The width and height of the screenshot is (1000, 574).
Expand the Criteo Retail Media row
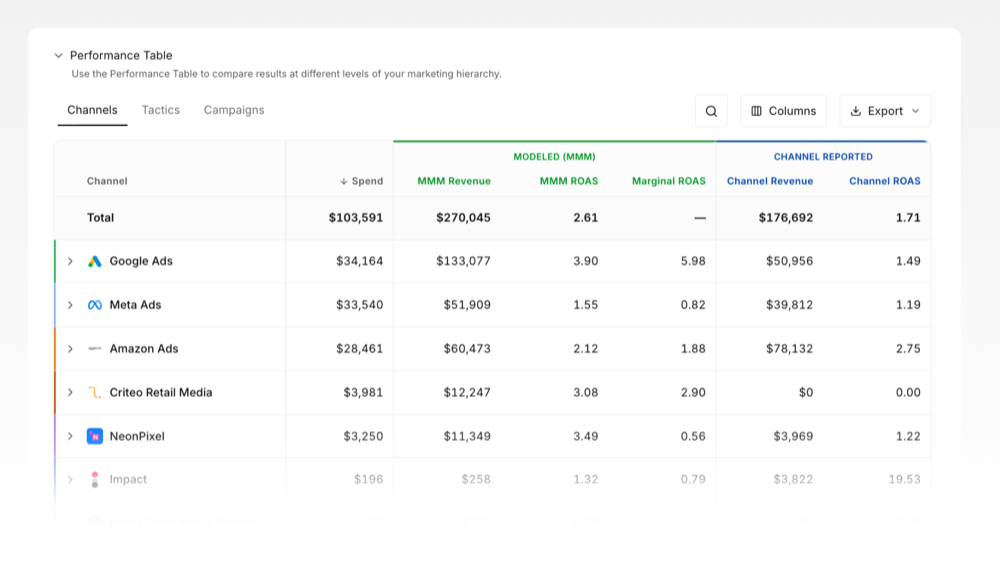(x=70, y=393)
